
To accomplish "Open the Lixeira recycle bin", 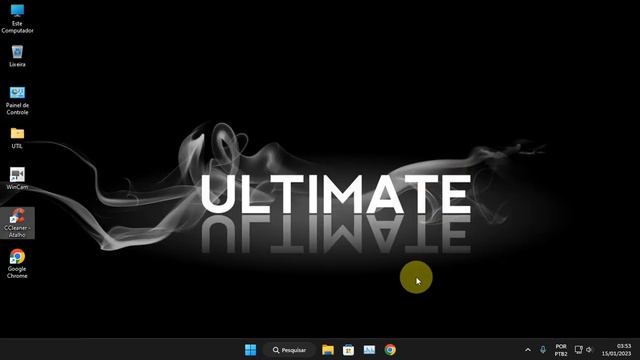I will 17,56.
